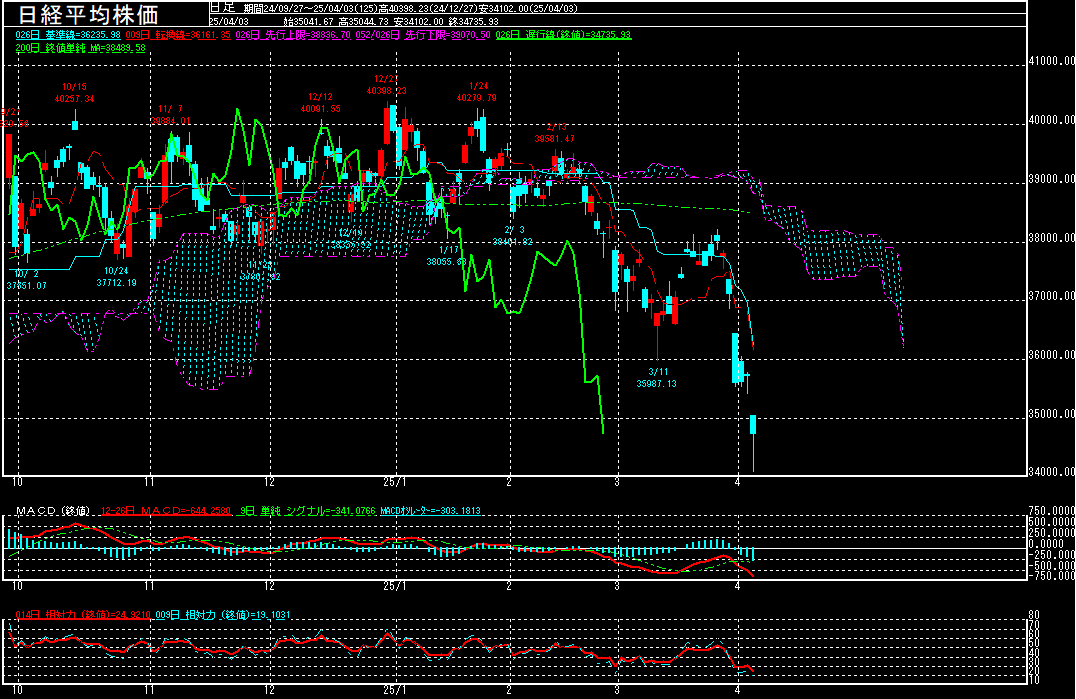Click the 始35041.67 opening price value
This screenshot has width=1076, height=699.
pyautogui.click(x=309, y=22)
